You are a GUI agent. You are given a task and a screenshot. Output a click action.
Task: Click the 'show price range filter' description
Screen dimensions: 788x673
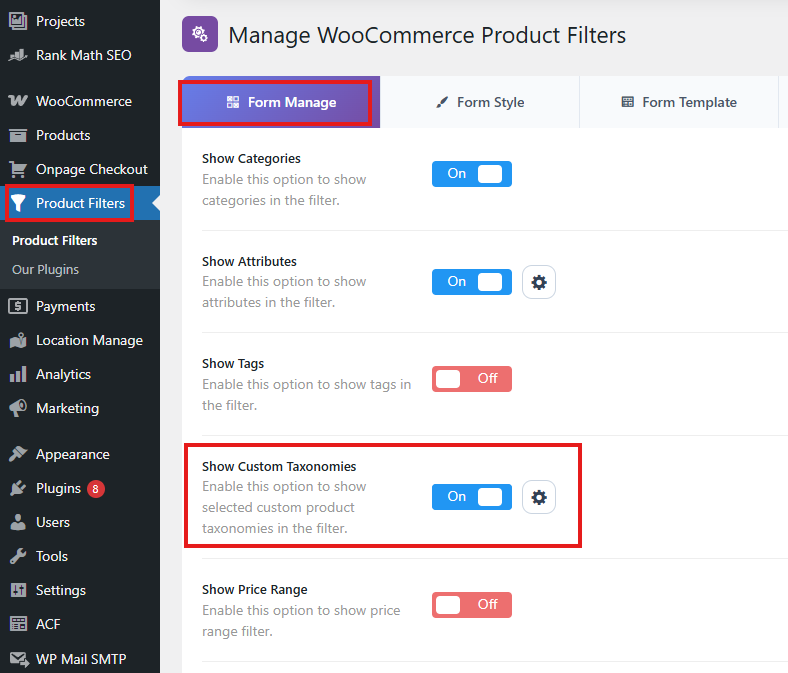(x=301, y=621)
